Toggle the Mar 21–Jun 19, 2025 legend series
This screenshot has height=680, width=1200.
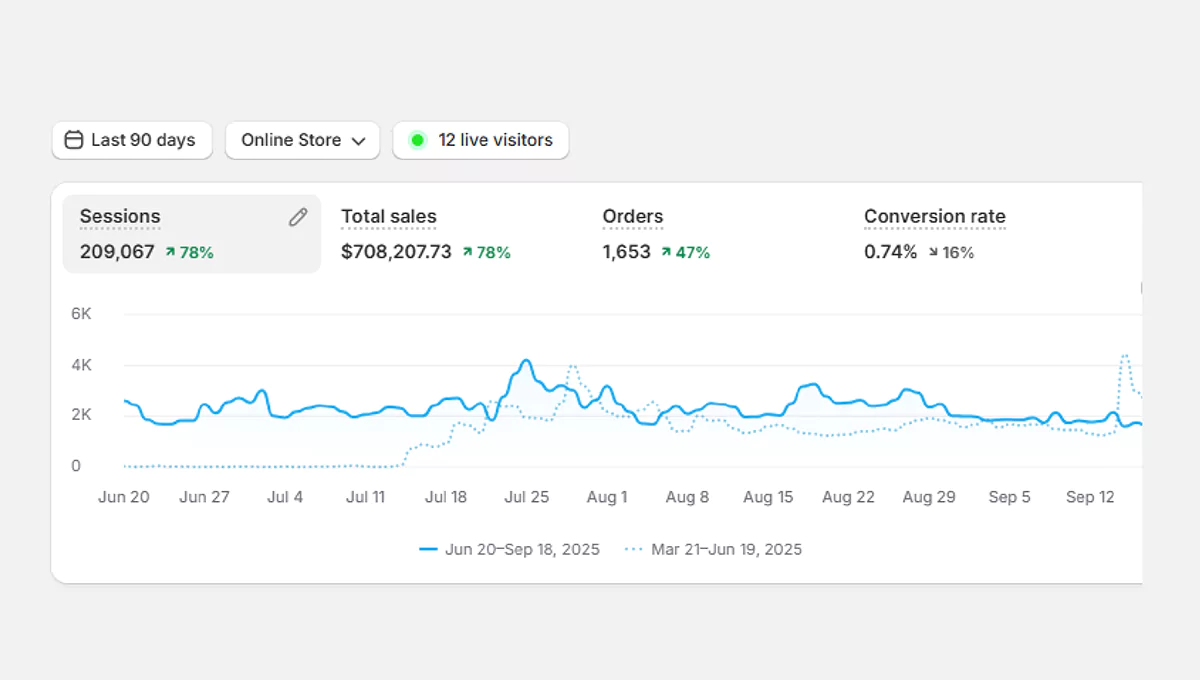click(x=714, y=549)
